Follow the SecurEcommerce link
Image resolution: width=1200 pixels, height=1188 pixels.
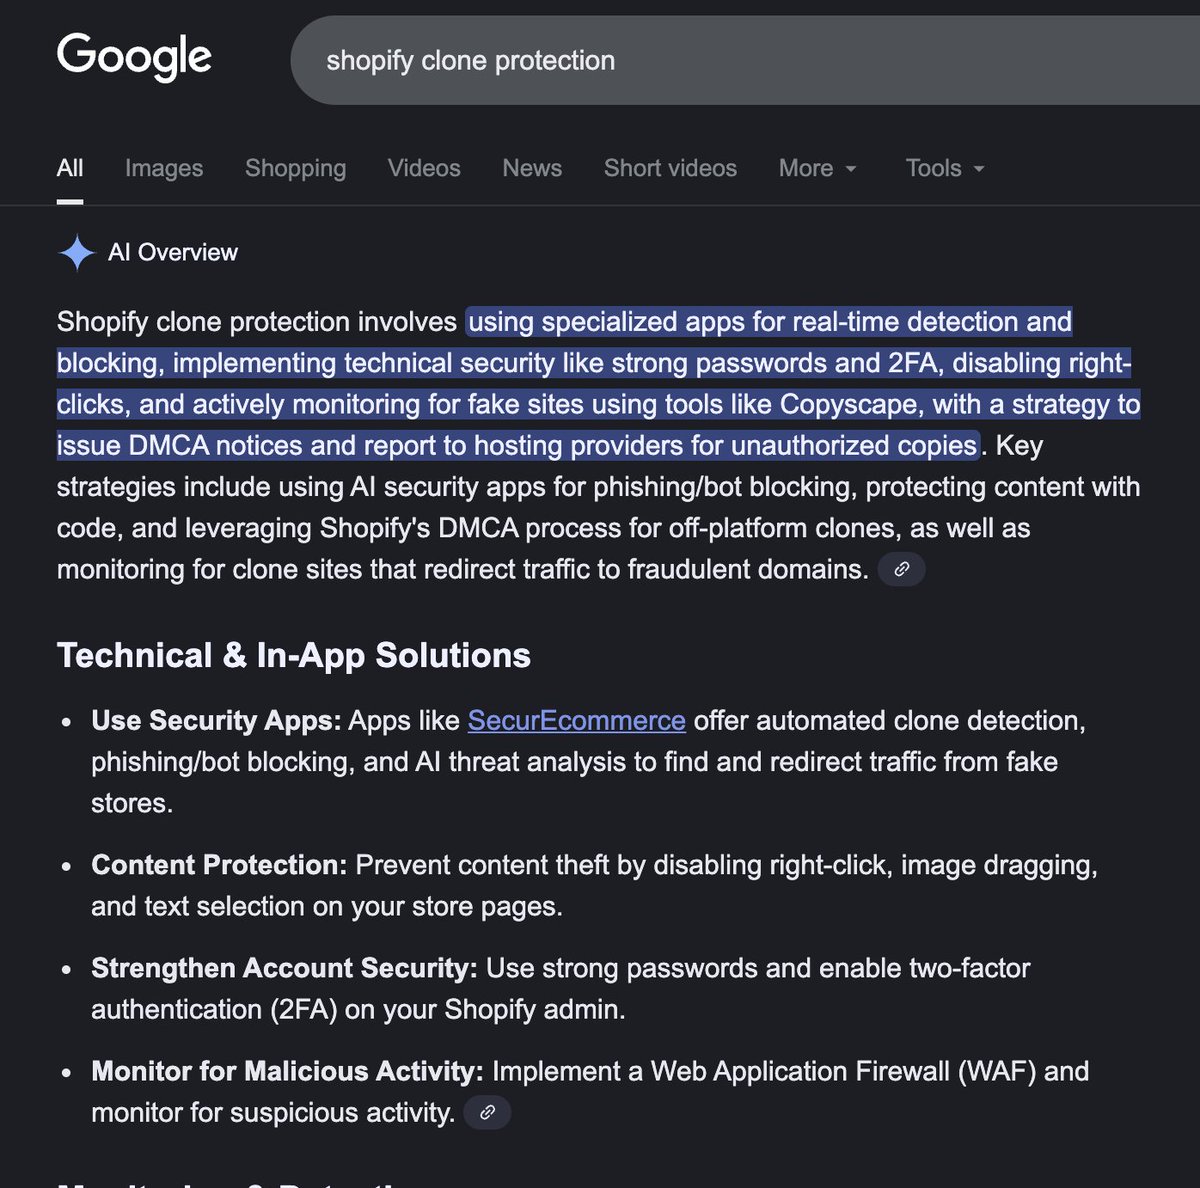coord(576,720)
